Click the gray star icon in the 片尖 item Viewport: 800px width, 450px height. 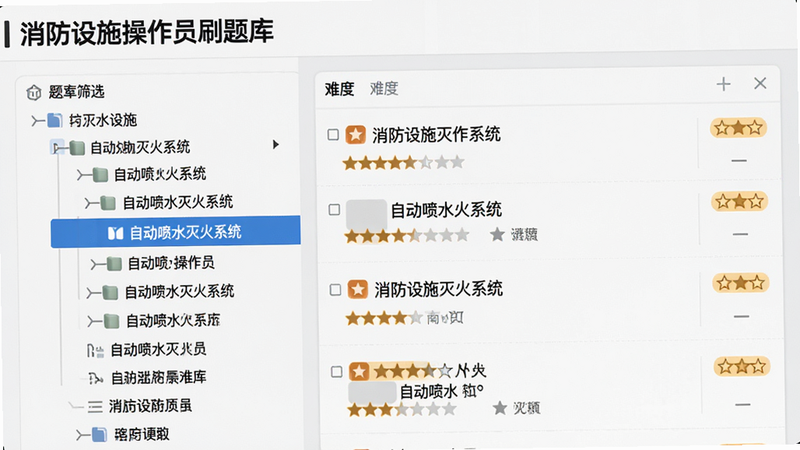[500, 408]
